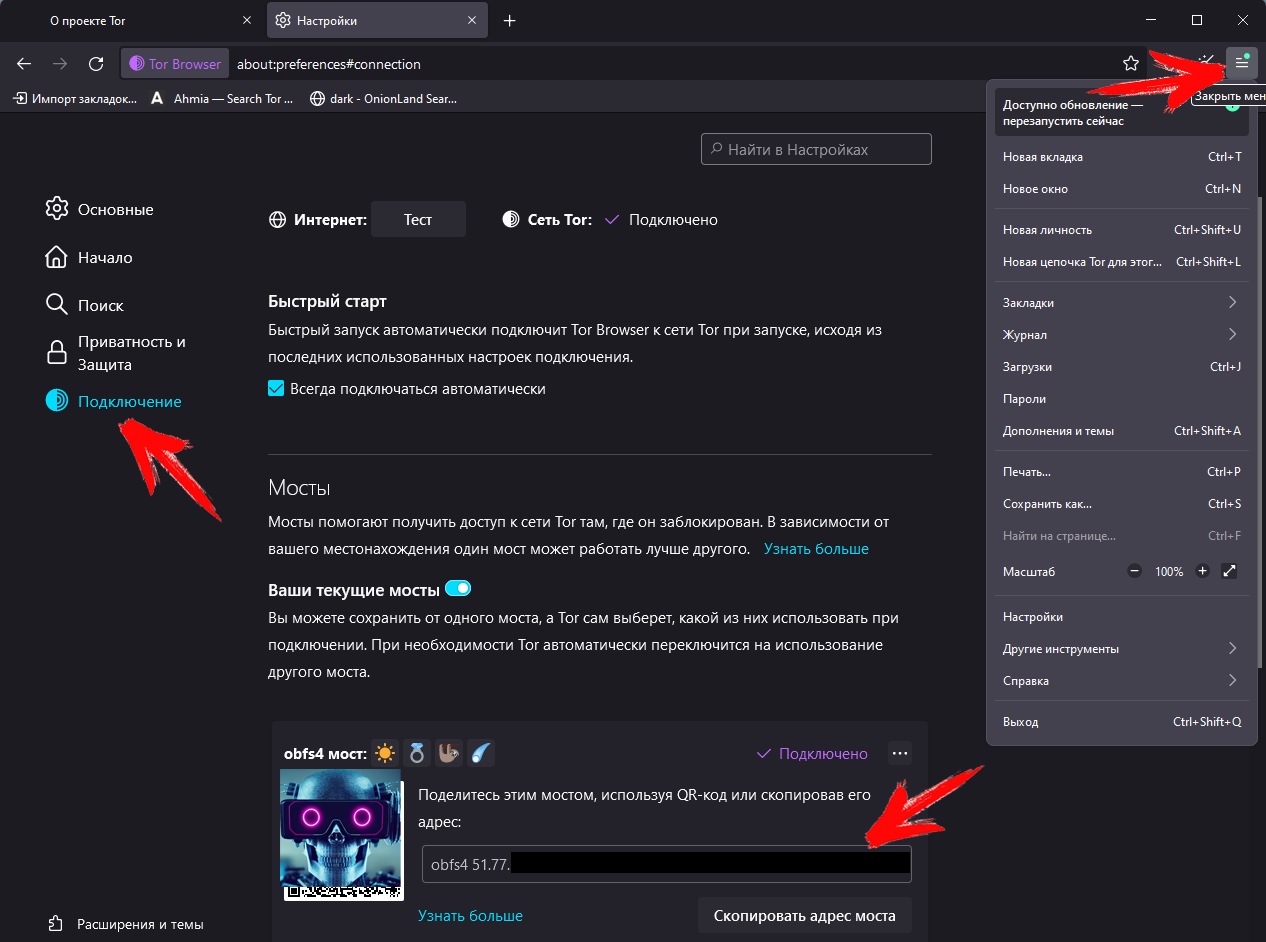The width and height of the screenshot is (1266, 942).
Task: Click the Tor Browser identity badge
Action: pyautogui.click(x=175, y=63)
